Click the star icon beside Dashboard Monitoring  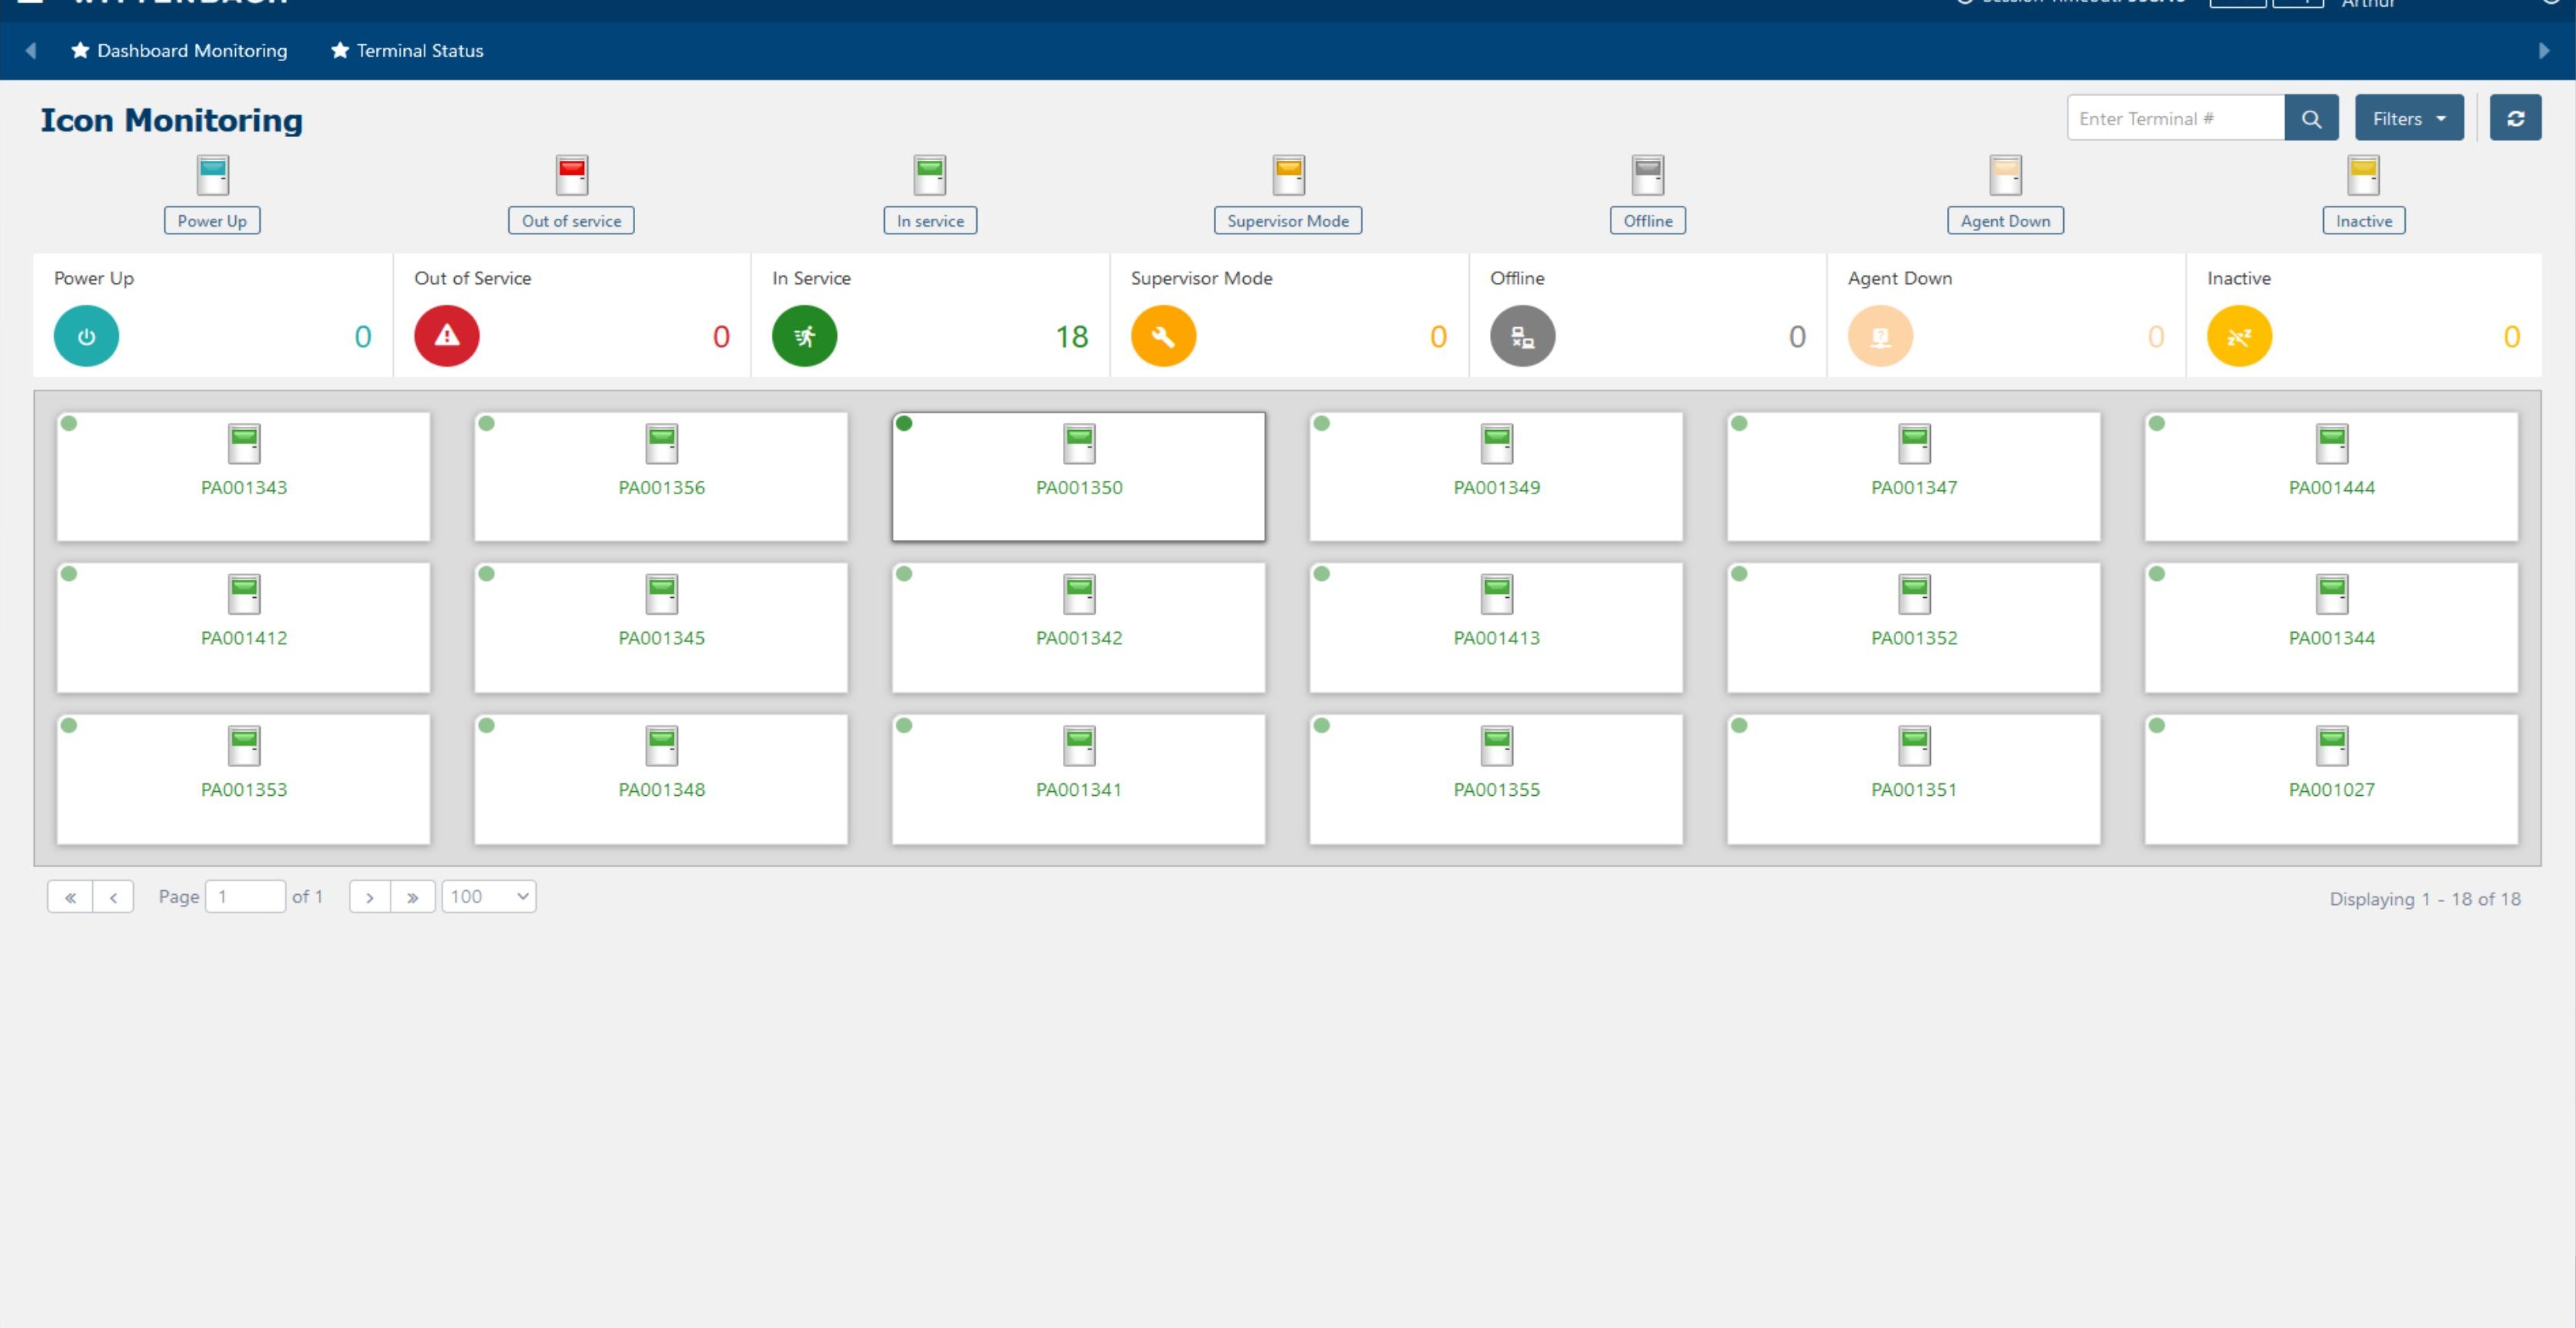click(80, 50)
